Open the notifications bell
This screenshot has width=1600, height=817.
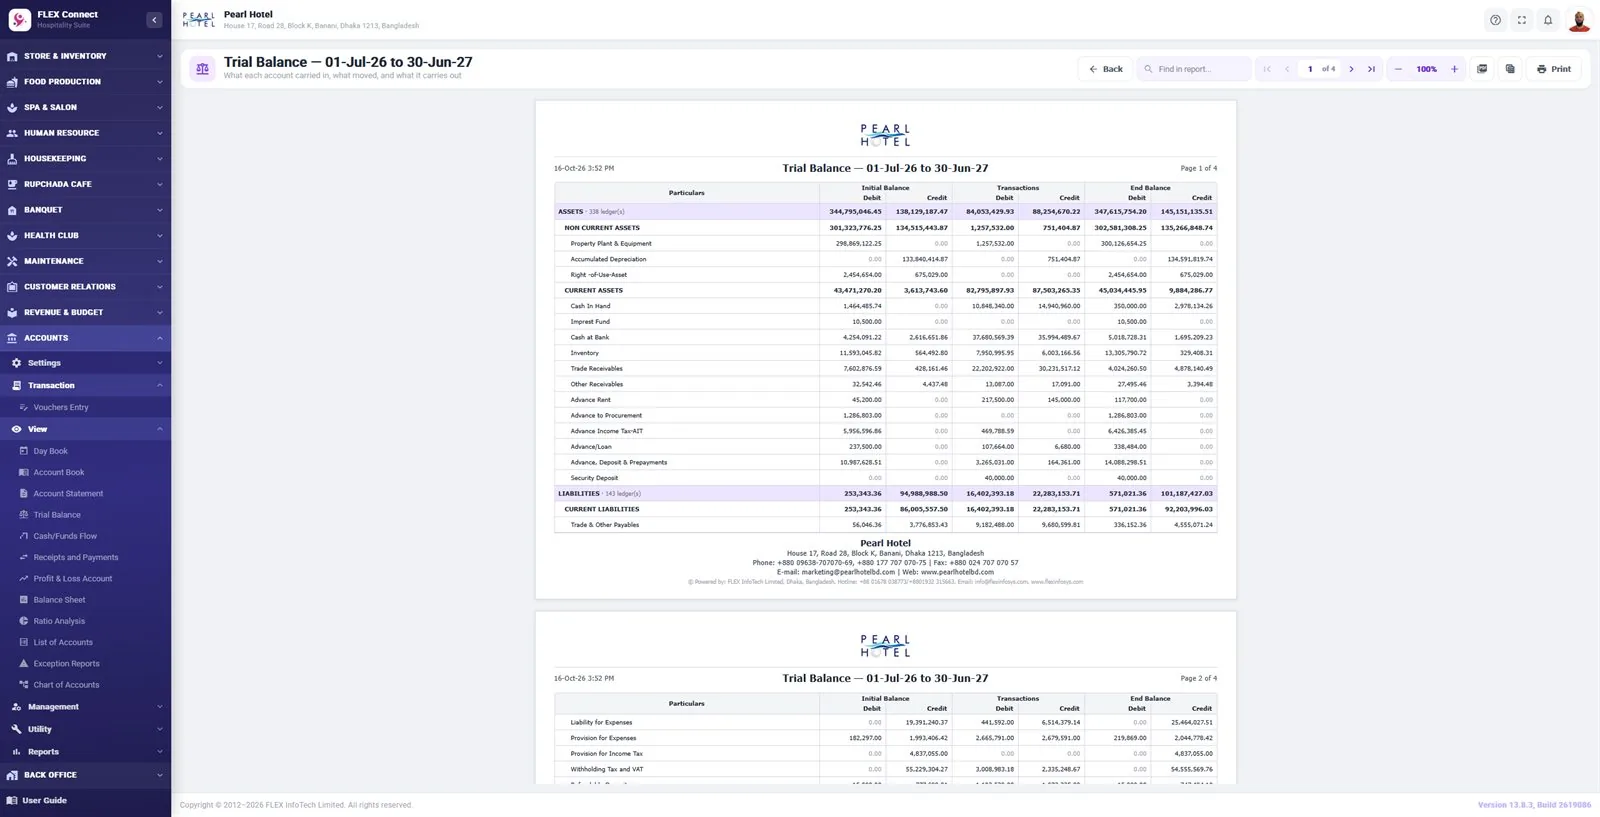coord(1548,20)
